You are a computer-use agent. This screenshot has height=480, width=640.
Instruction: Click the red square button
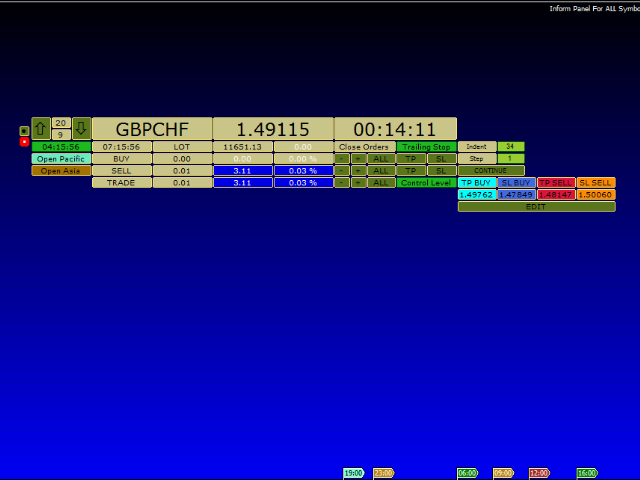(x=24, y=142)
